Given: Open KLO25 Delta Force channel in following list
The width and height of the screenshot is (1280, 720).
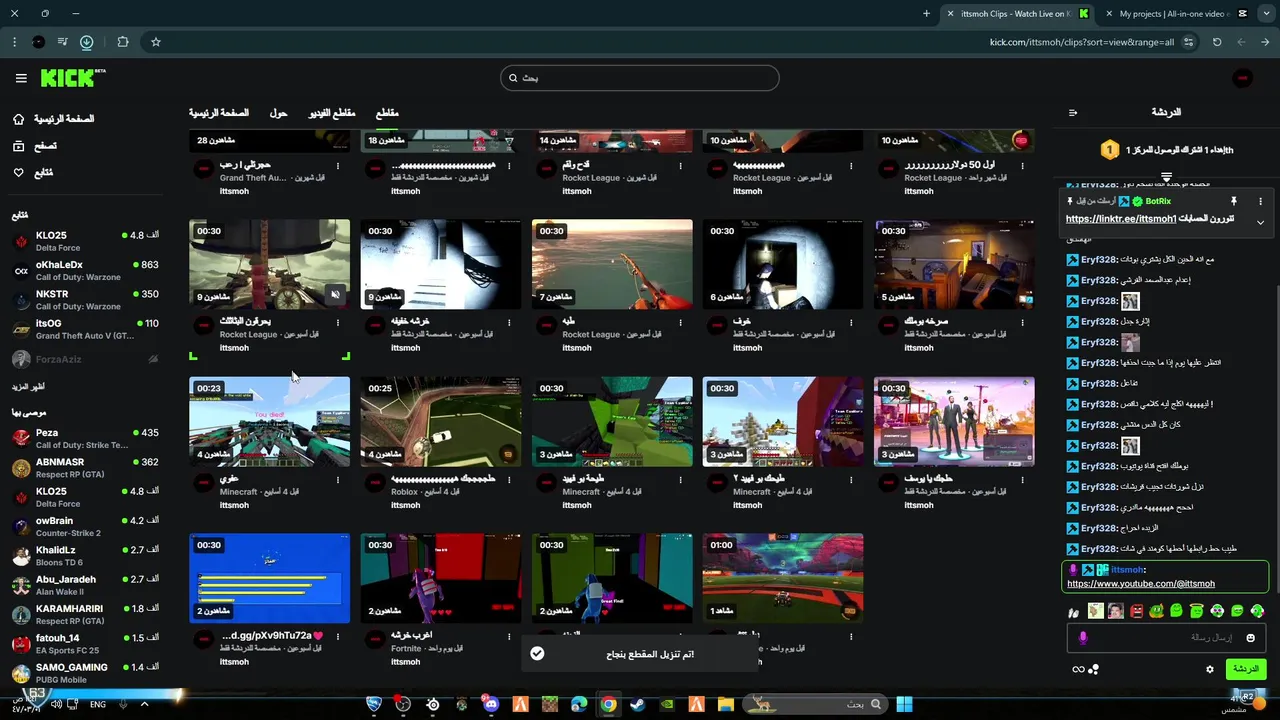Looking at the screenshot, I should point(85,241).
